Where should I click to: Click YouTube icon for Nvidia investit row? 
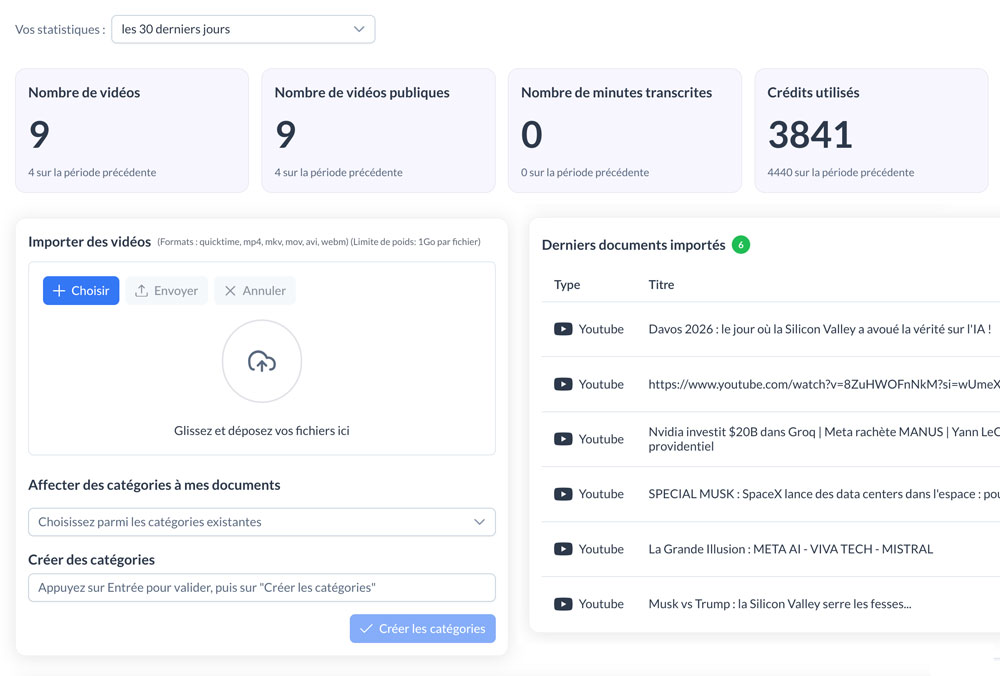pos(563,439)
